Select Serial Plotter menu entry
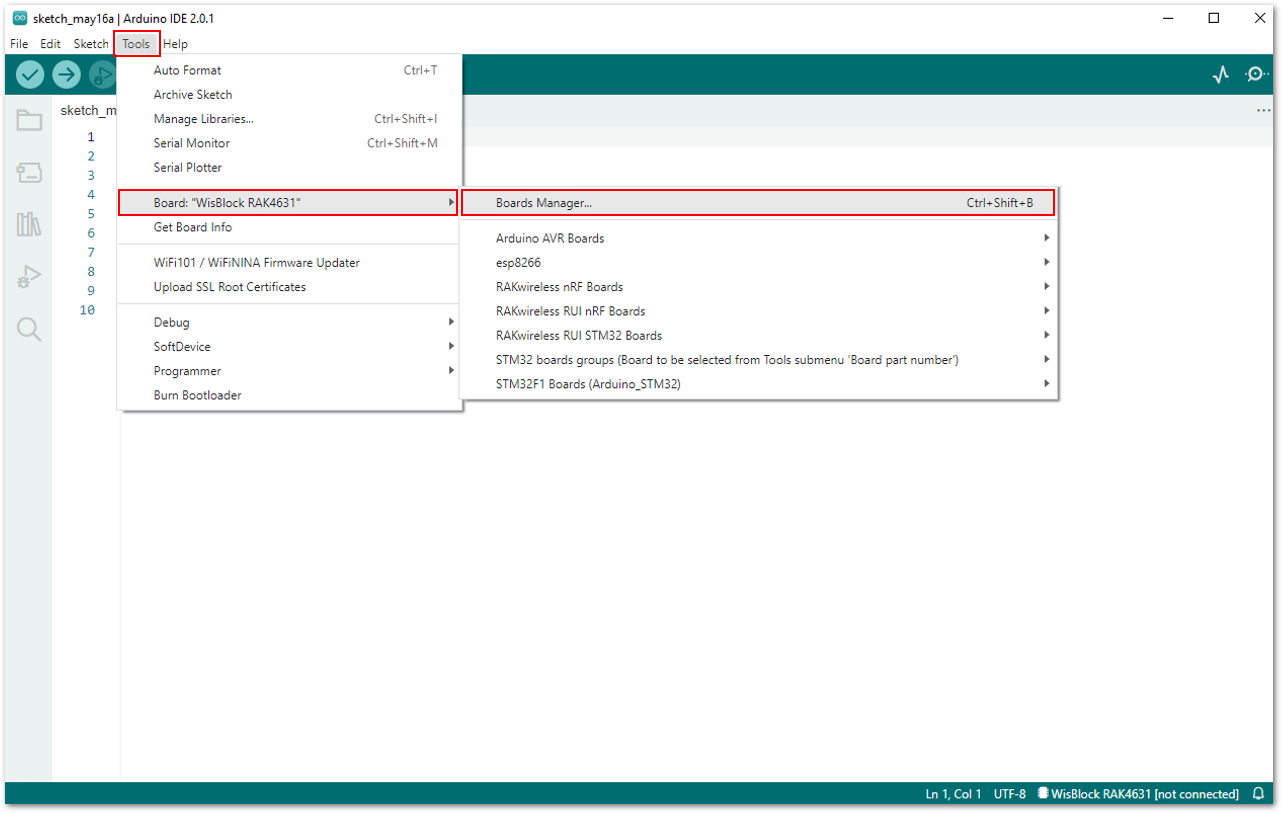 289,168
